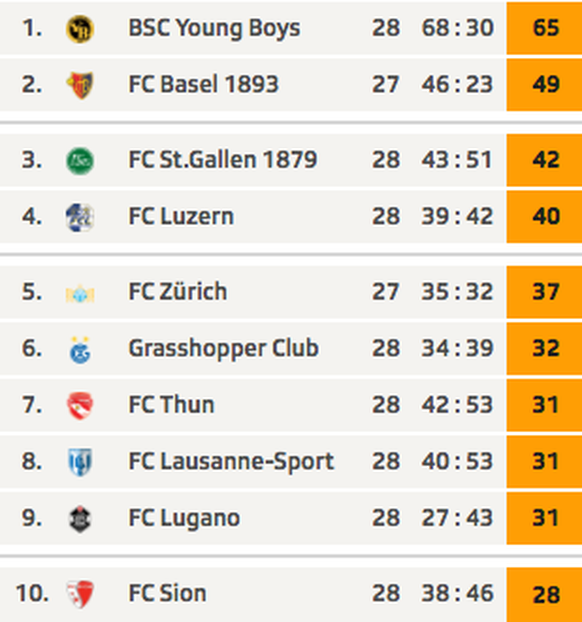Click the 27:43 goals of FC Lugano

pos(457,518)
